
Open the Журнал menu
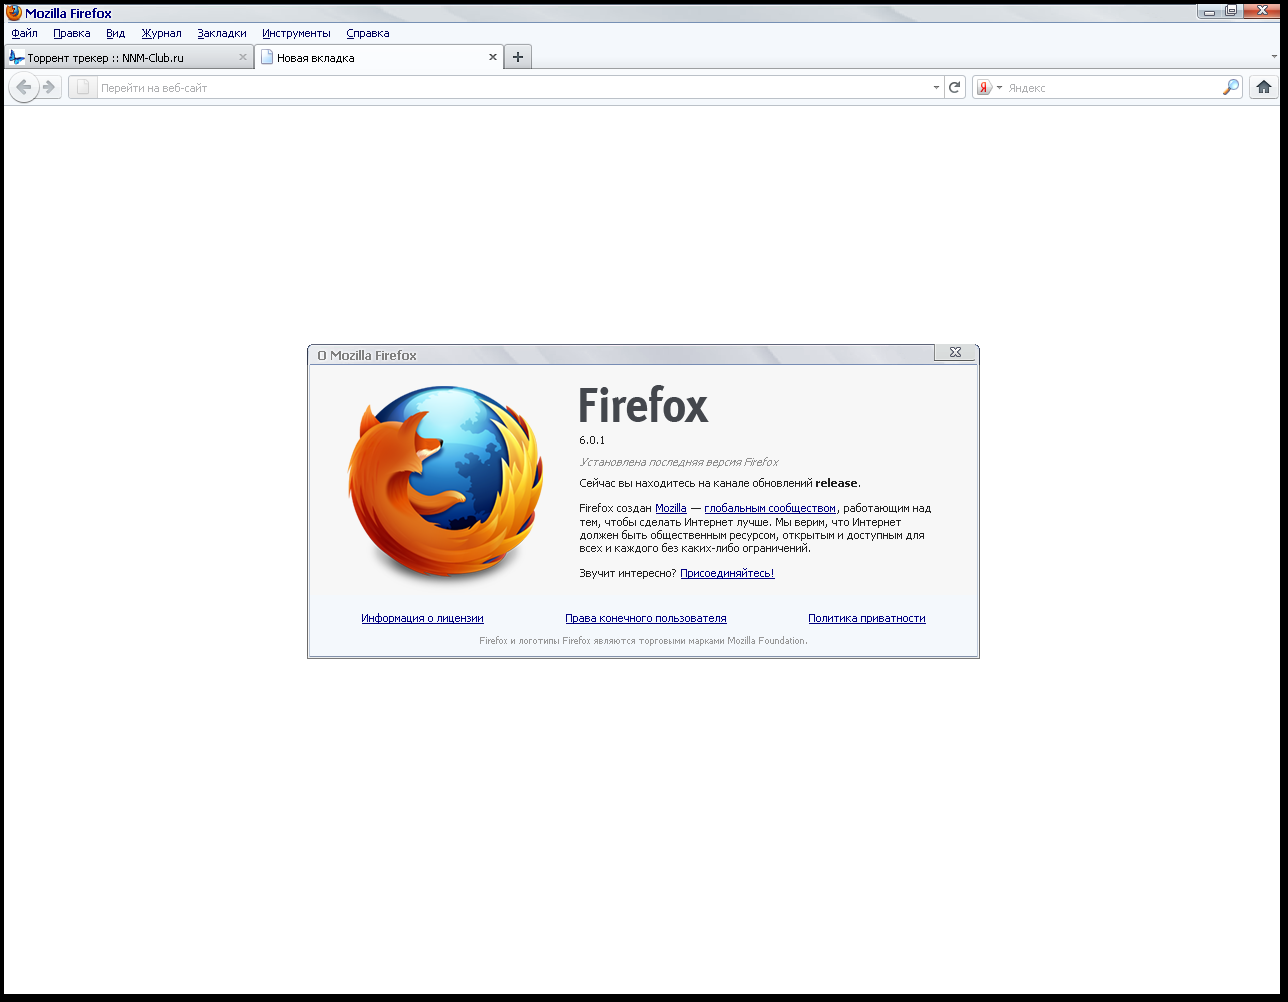161,33
